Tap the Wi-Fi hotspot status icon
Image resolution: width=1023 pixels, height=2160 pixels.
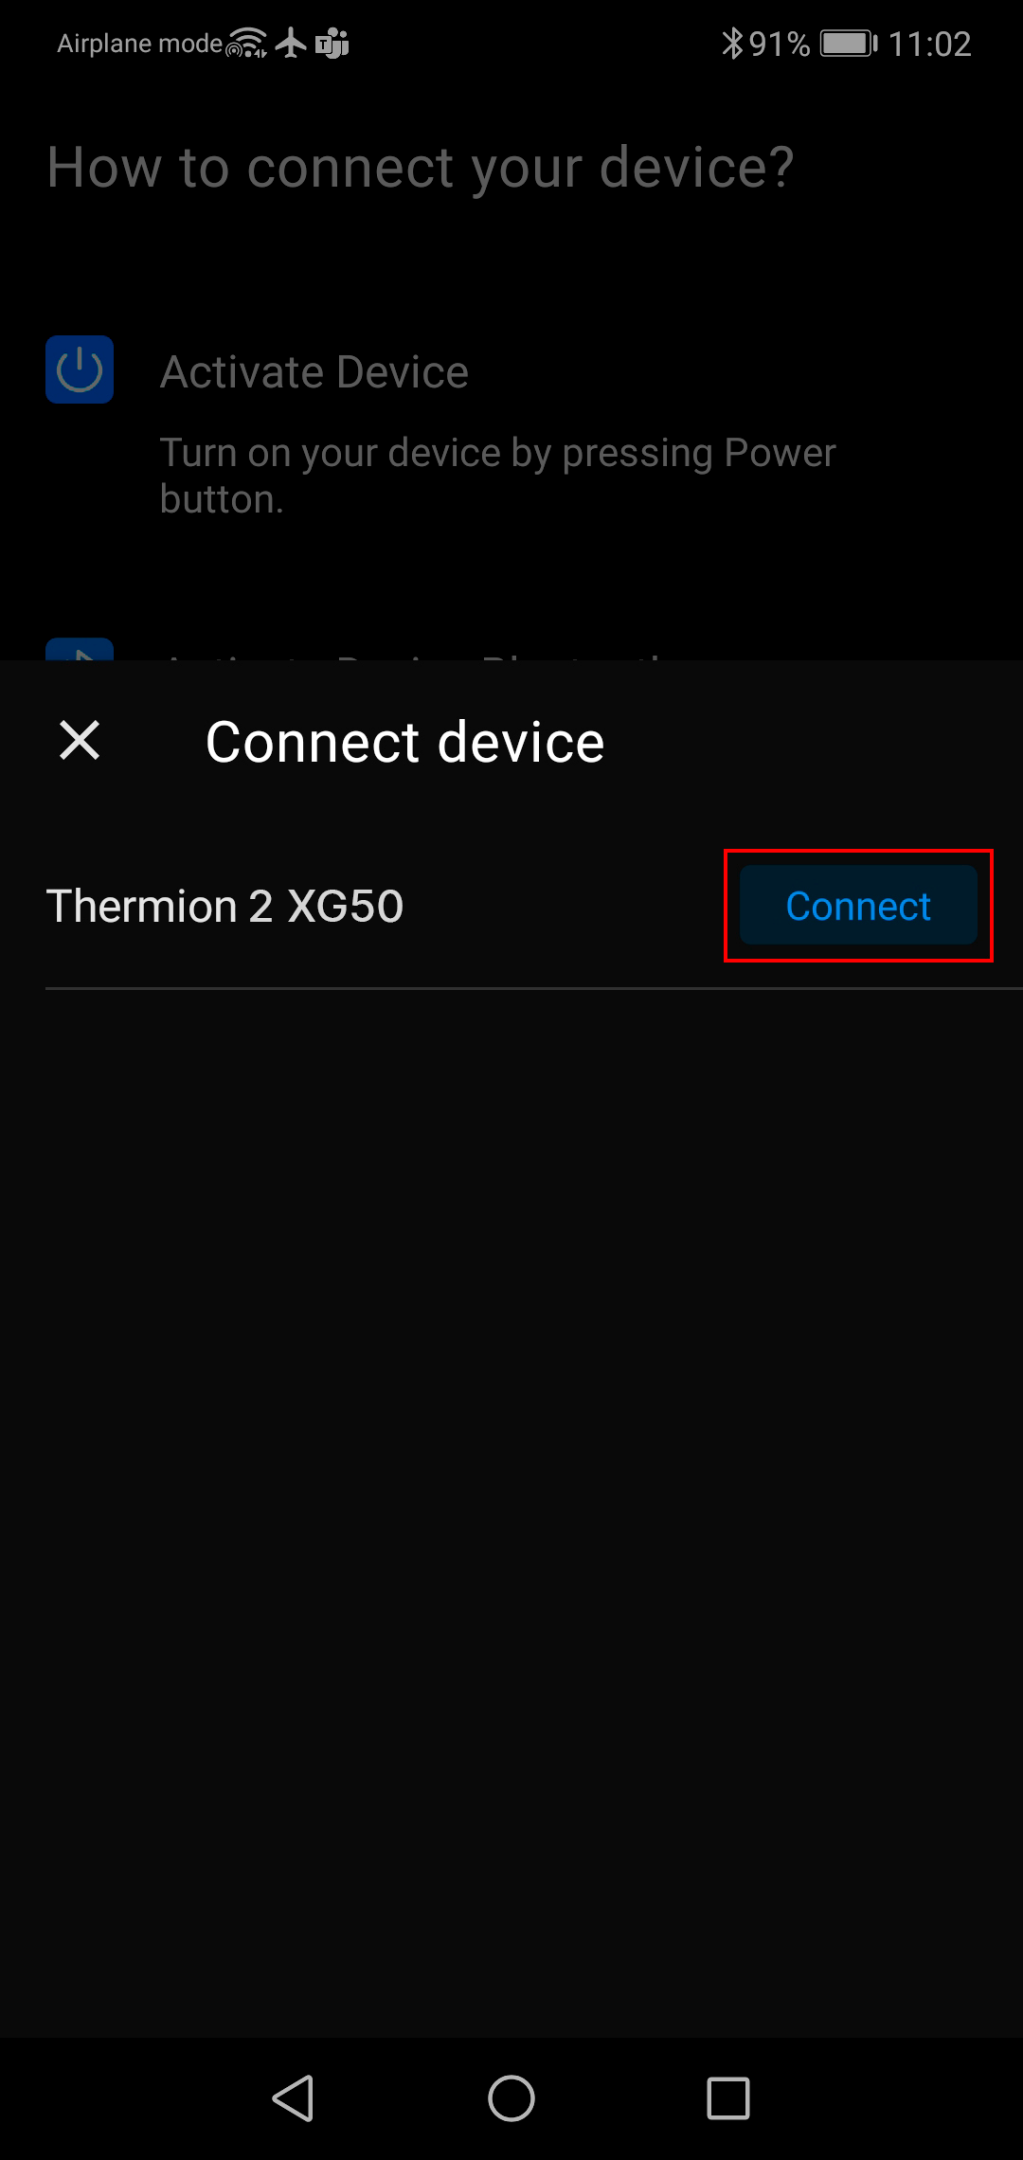pyautogui.click(x=247, y=43)
